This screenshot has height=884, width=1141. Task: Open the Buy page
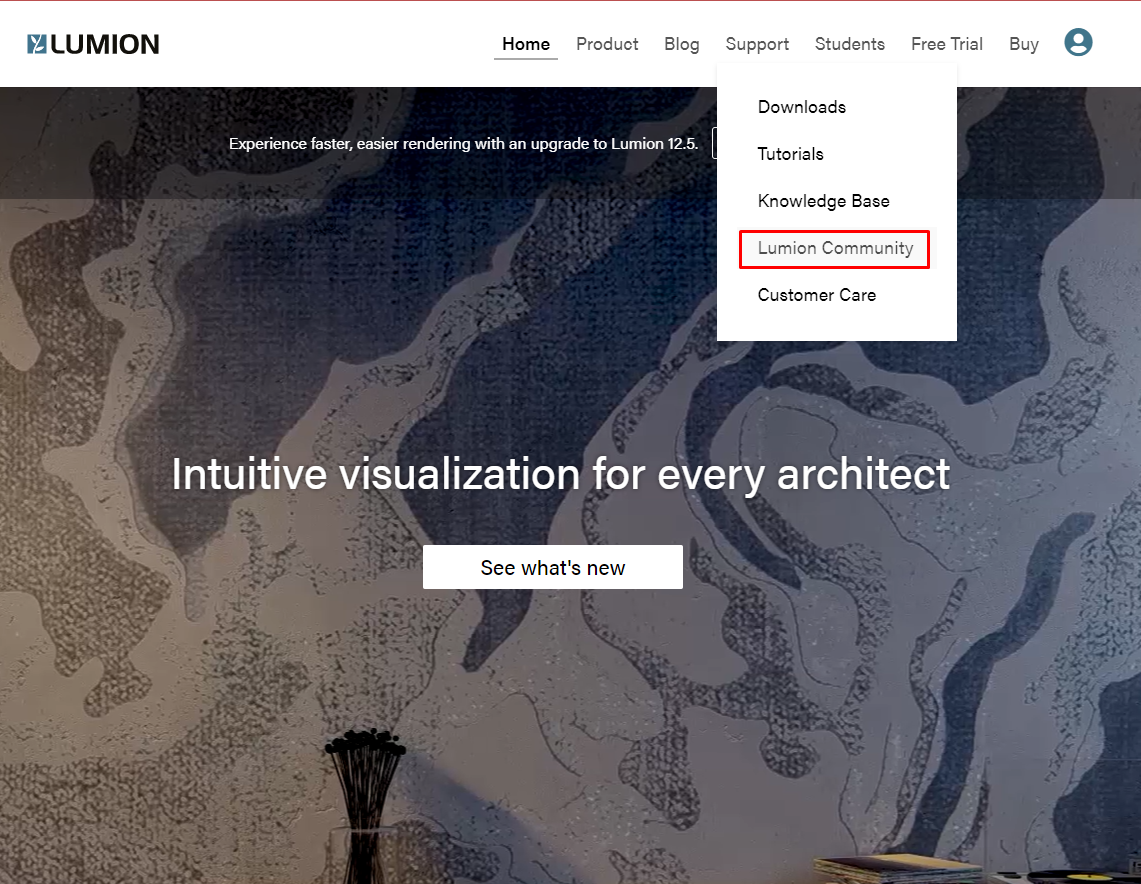[x=1023, y=44]
